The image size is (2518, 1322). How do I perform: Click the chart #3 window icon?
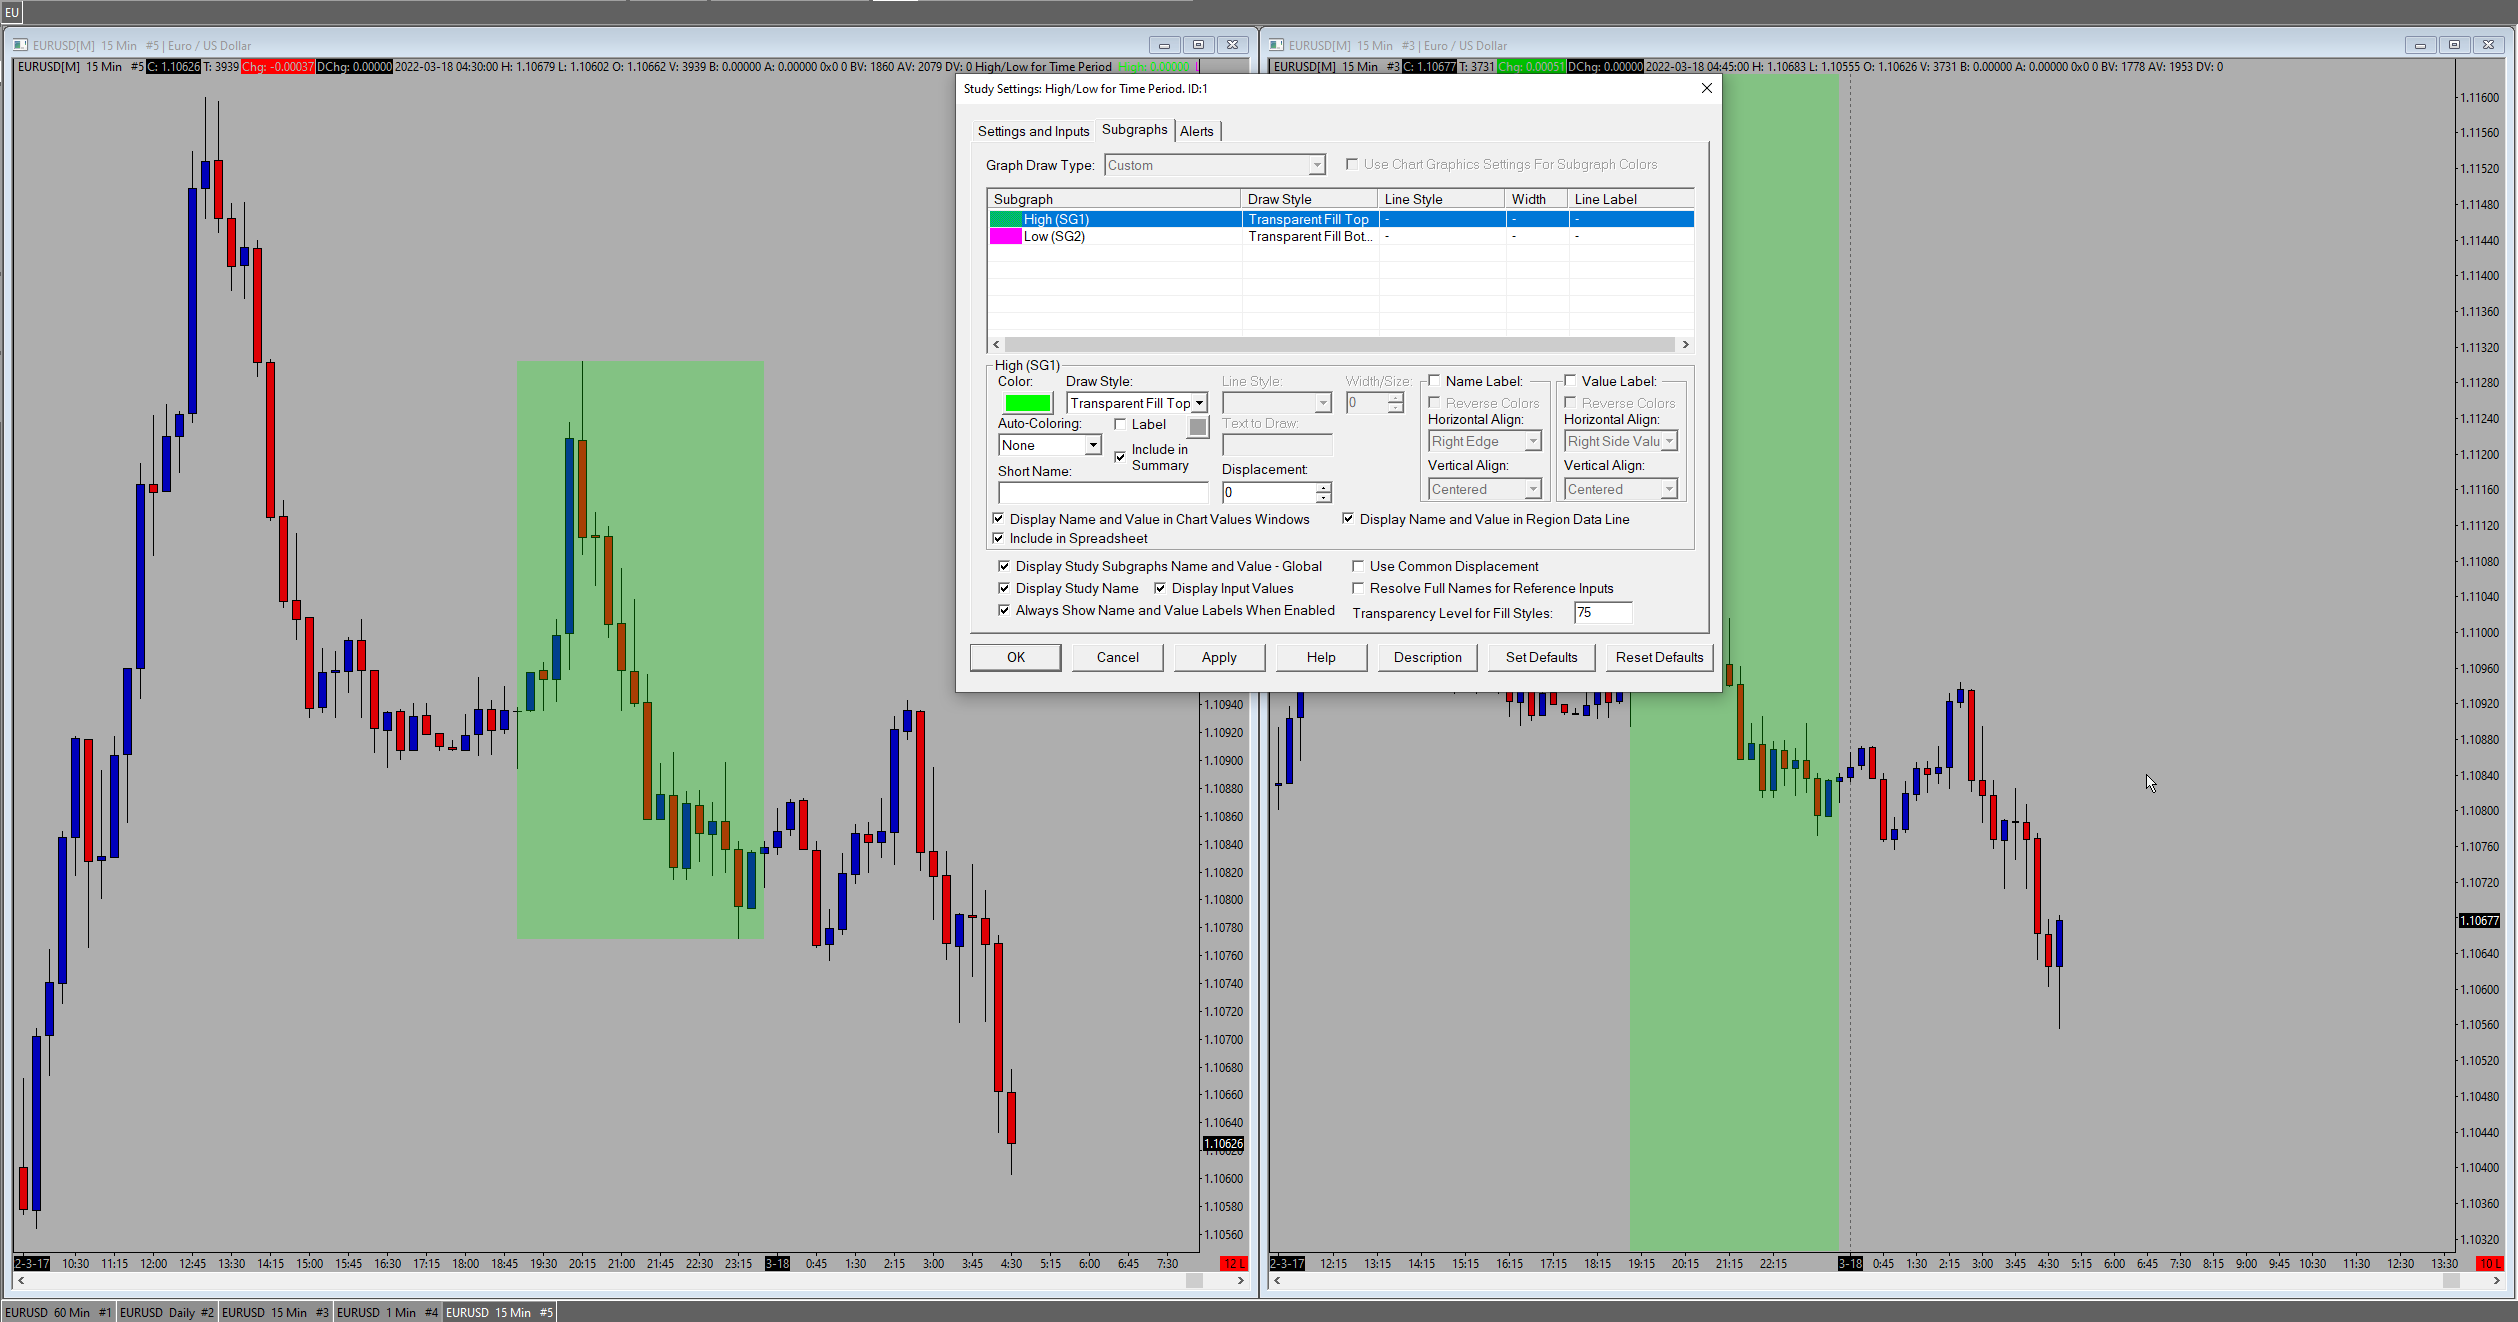click(1276, 45)
